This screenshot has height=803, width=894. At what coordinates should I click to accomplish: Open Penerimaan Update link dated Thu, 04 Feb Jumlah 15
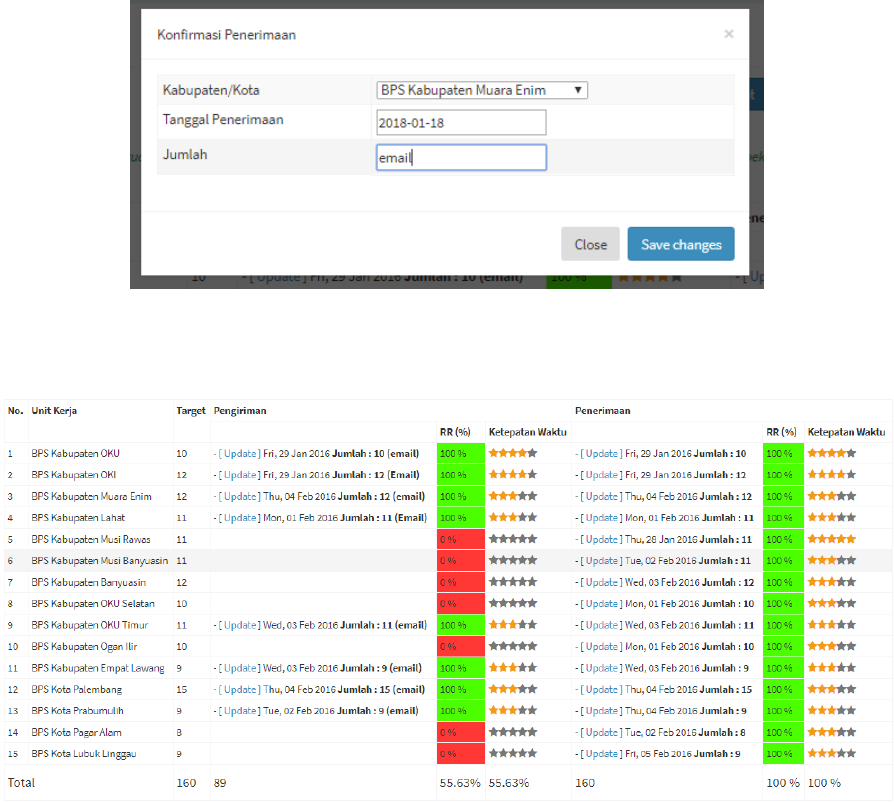click(x=602, y=690)
